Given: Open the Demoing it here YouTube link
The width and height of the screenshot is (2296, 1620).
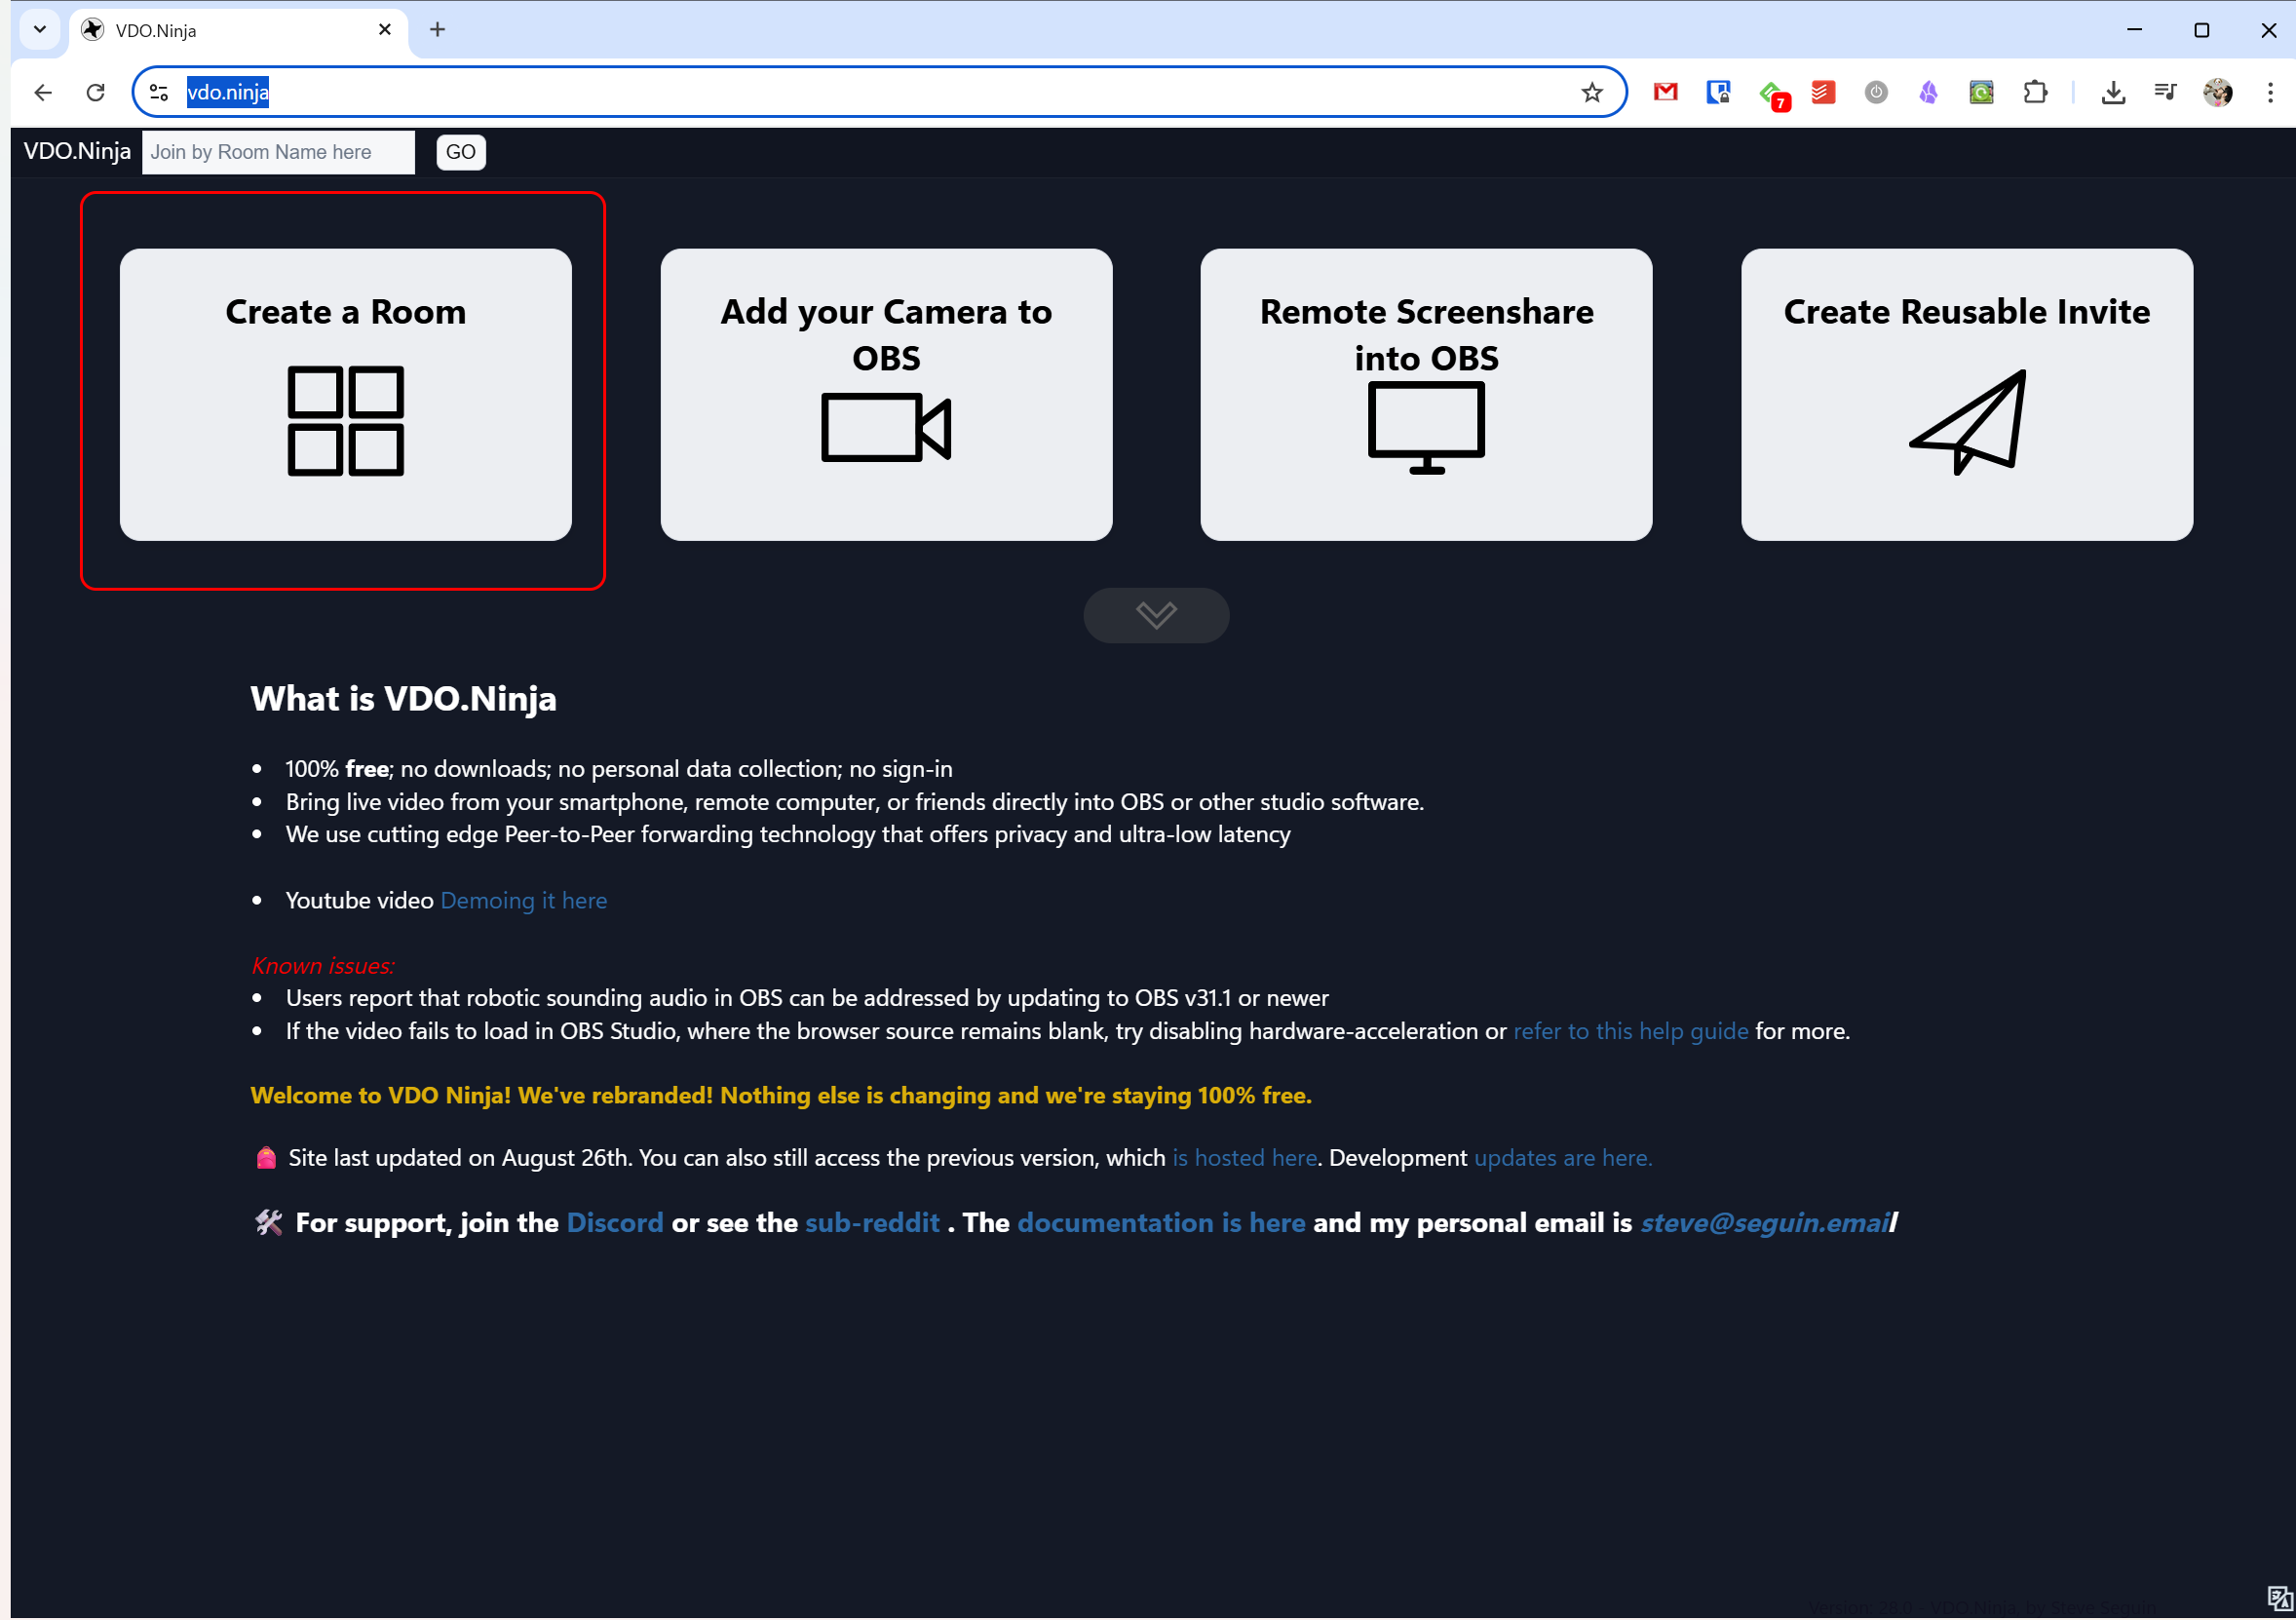Looking at the screenshot, I should tap(523, 900).
